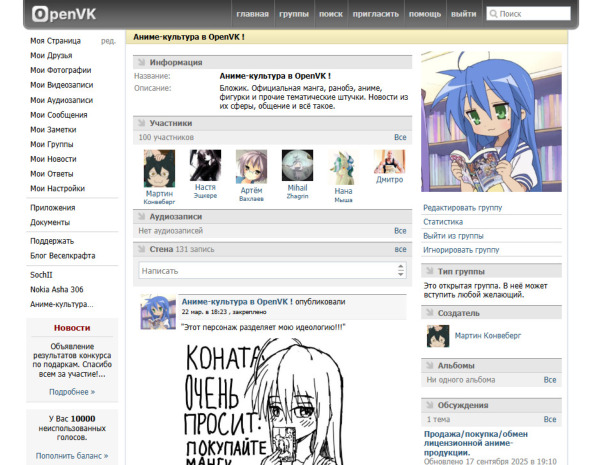Open the пригласить header tab

(x=376, y=14)
